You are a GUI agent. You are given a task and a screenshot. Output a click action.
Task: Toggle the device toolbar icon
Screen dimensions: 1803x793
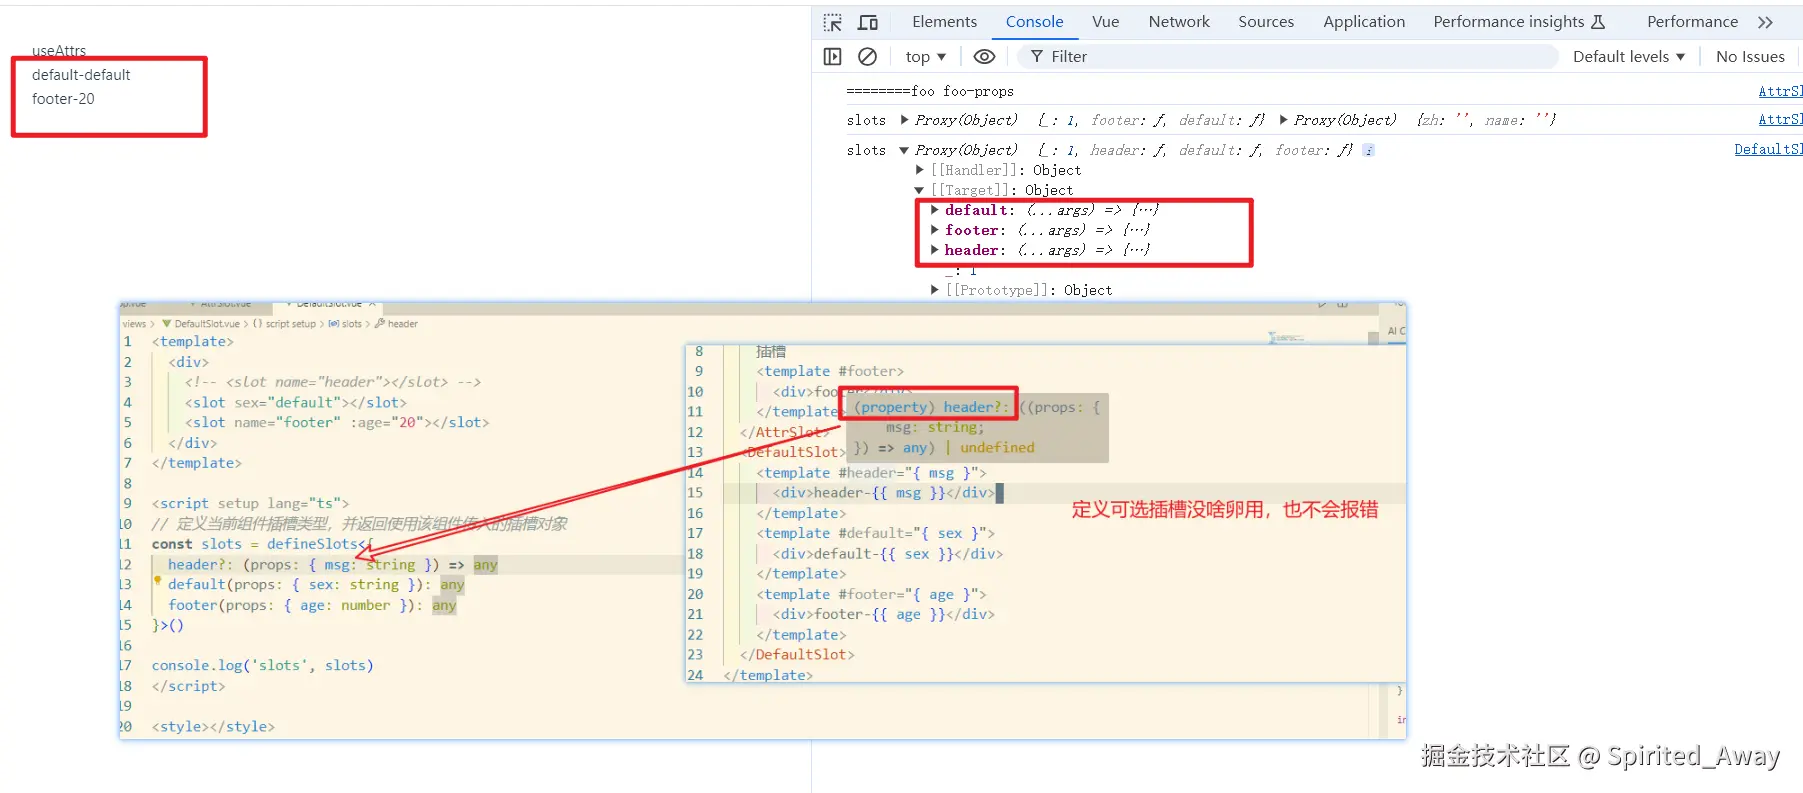point(868,22)
